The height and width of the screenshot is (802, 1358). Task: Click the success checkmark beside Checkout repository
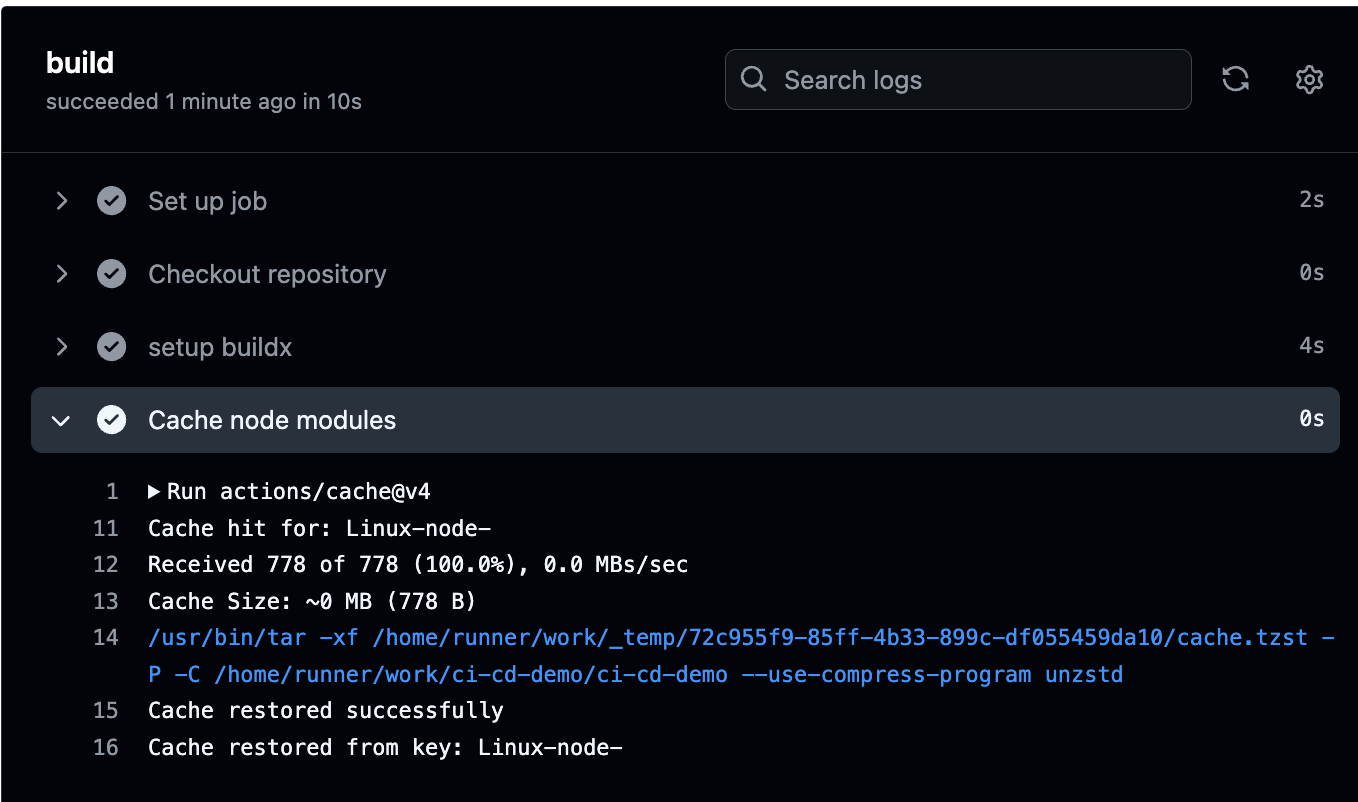[x=111, y=274]
